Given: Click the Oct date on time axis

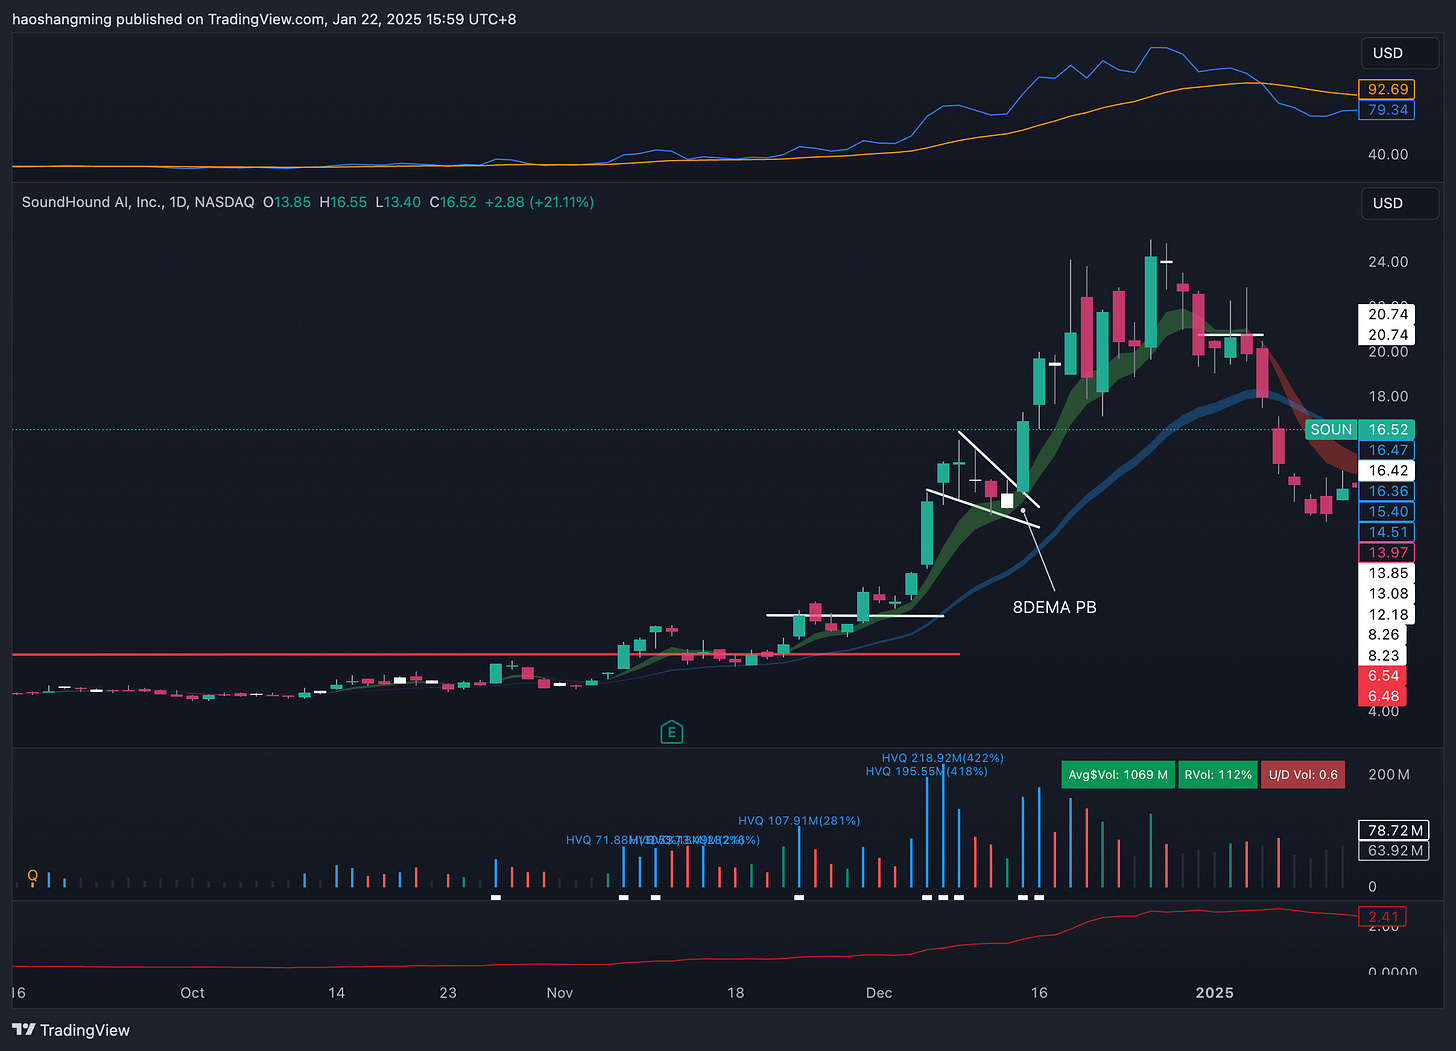Looking at the screenshot, I should tap(192, 993).
